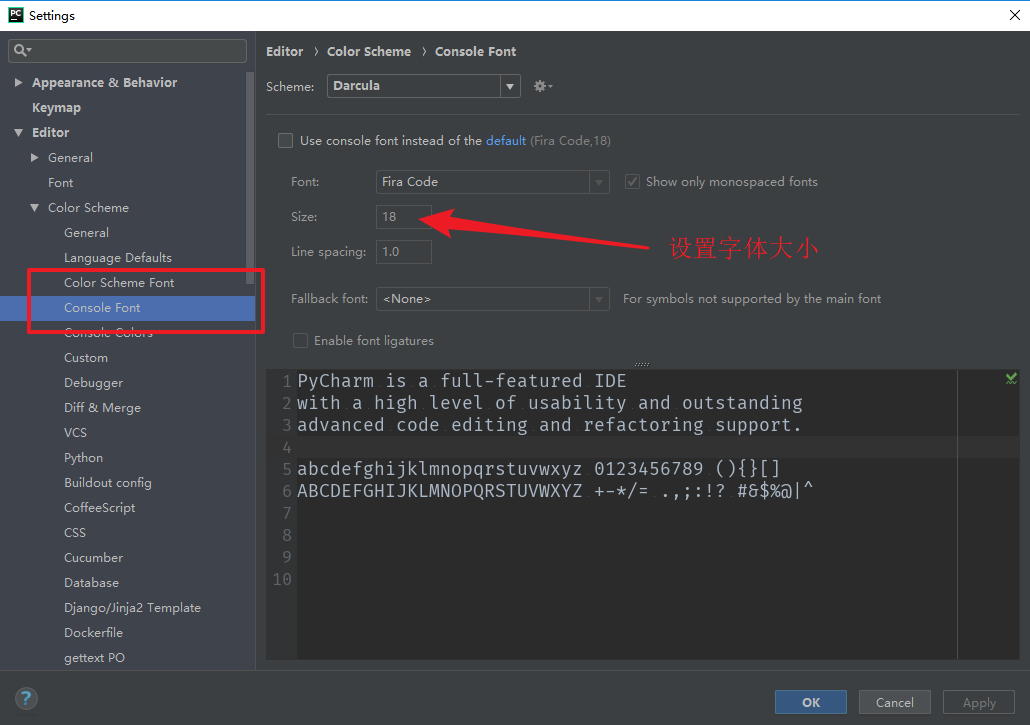
Task: Click the default font link
Action: coord(505,140)
